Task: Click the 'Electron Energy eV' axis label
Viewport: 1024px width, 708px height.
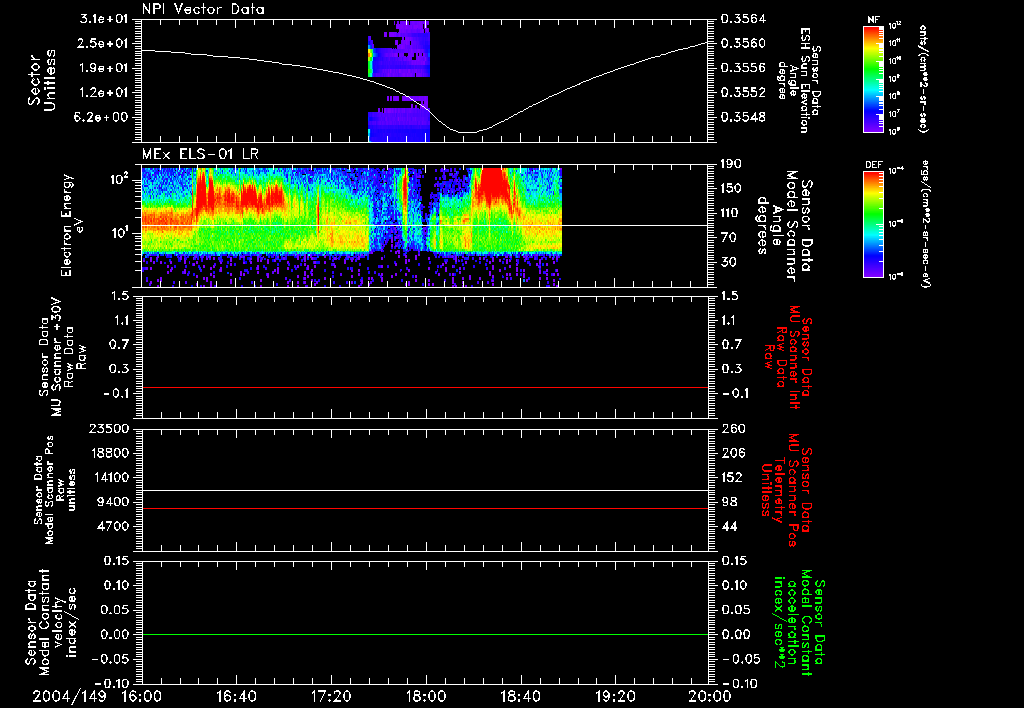Action: coord(72,225)
